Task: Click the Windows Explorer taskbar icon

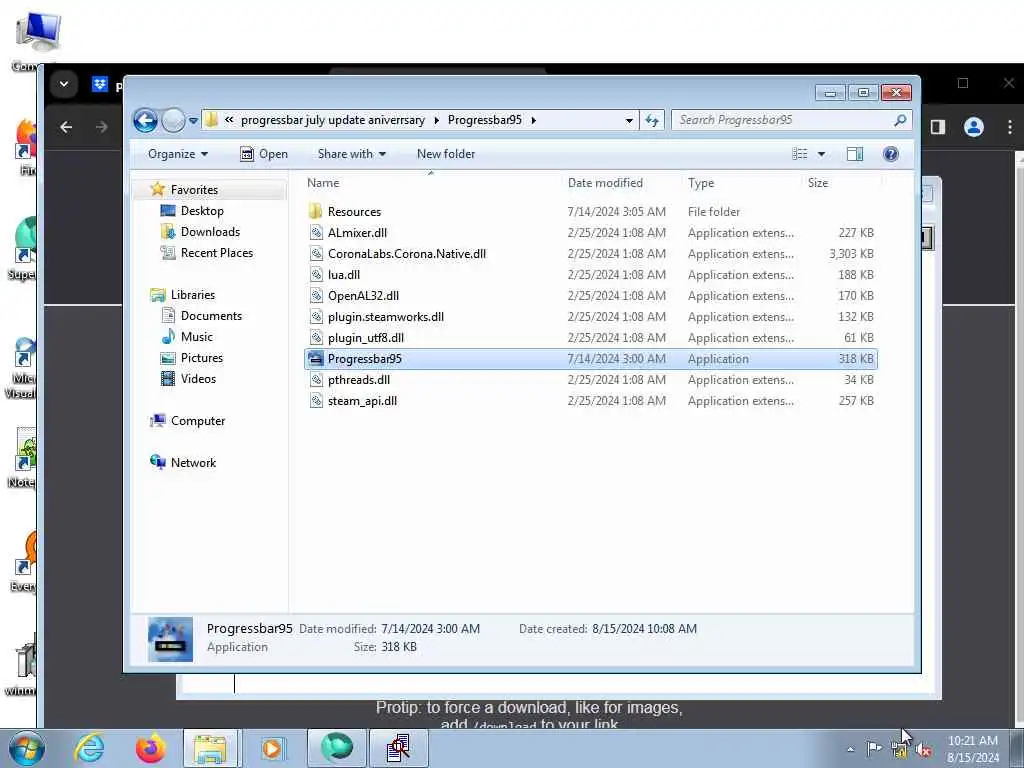Action: coord(211,748)
